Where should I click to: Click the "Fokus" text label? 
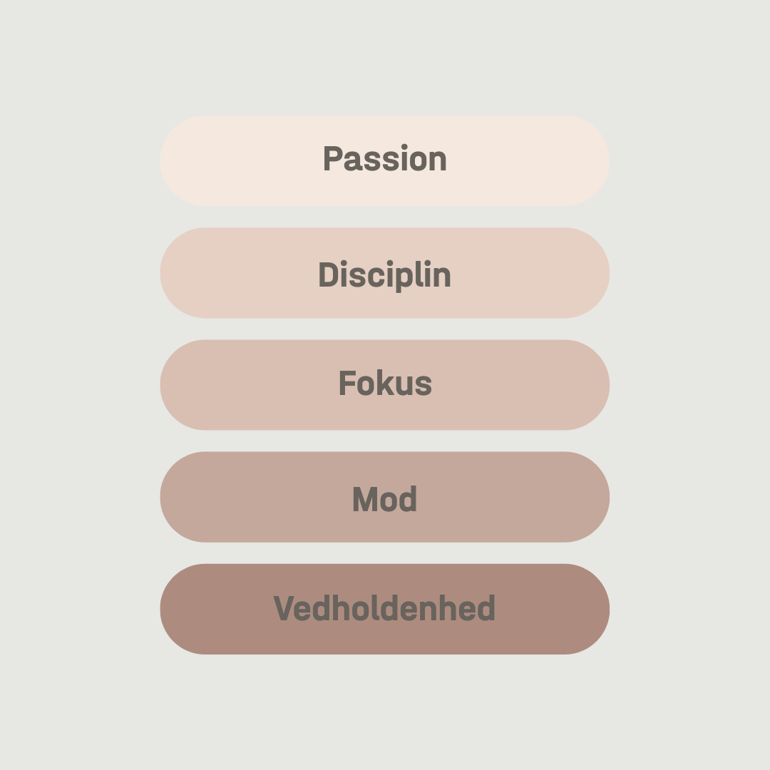click(384, 384)
